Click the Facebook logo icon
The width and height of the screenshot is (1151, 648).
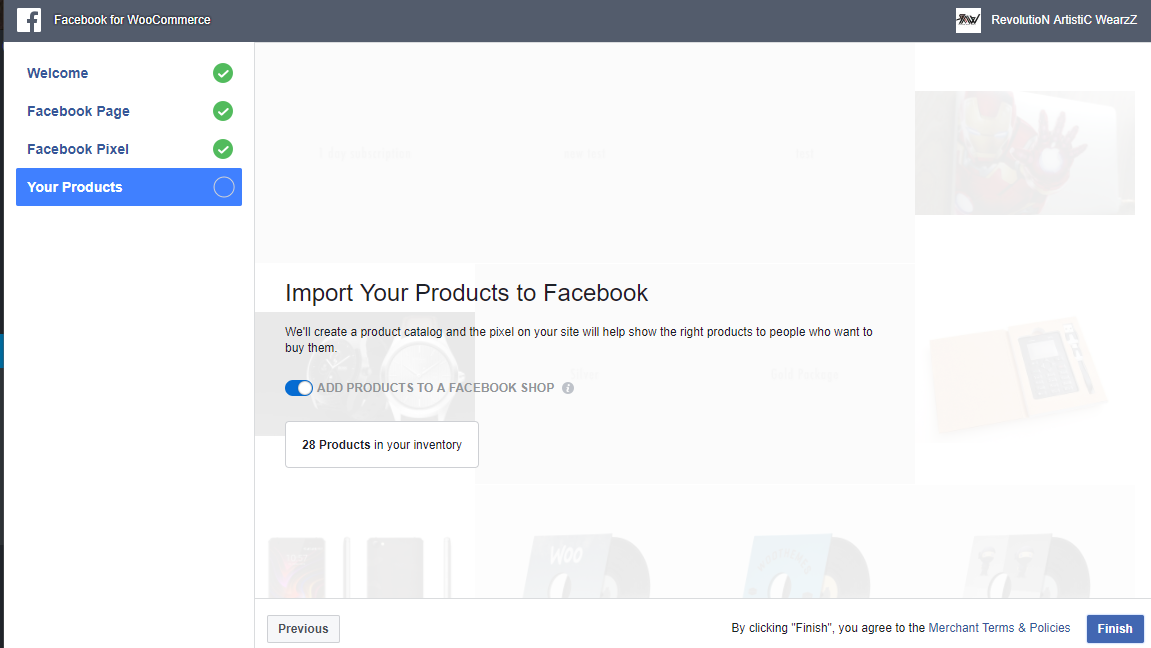point(29,20)
